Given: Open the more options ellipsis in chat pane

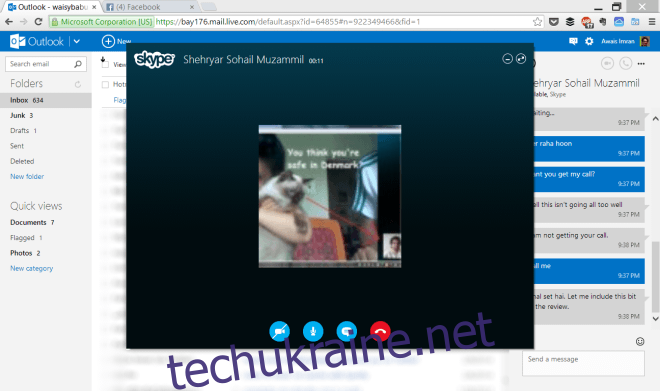Looking at the screenshot, I should click(x=641, y=64).
